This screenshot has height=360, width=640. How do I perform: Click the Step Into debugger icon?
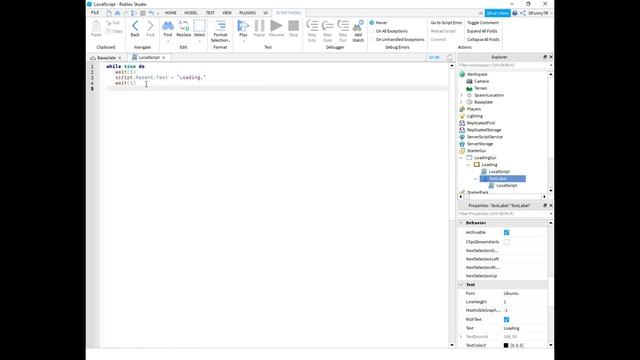click(312, 26)
